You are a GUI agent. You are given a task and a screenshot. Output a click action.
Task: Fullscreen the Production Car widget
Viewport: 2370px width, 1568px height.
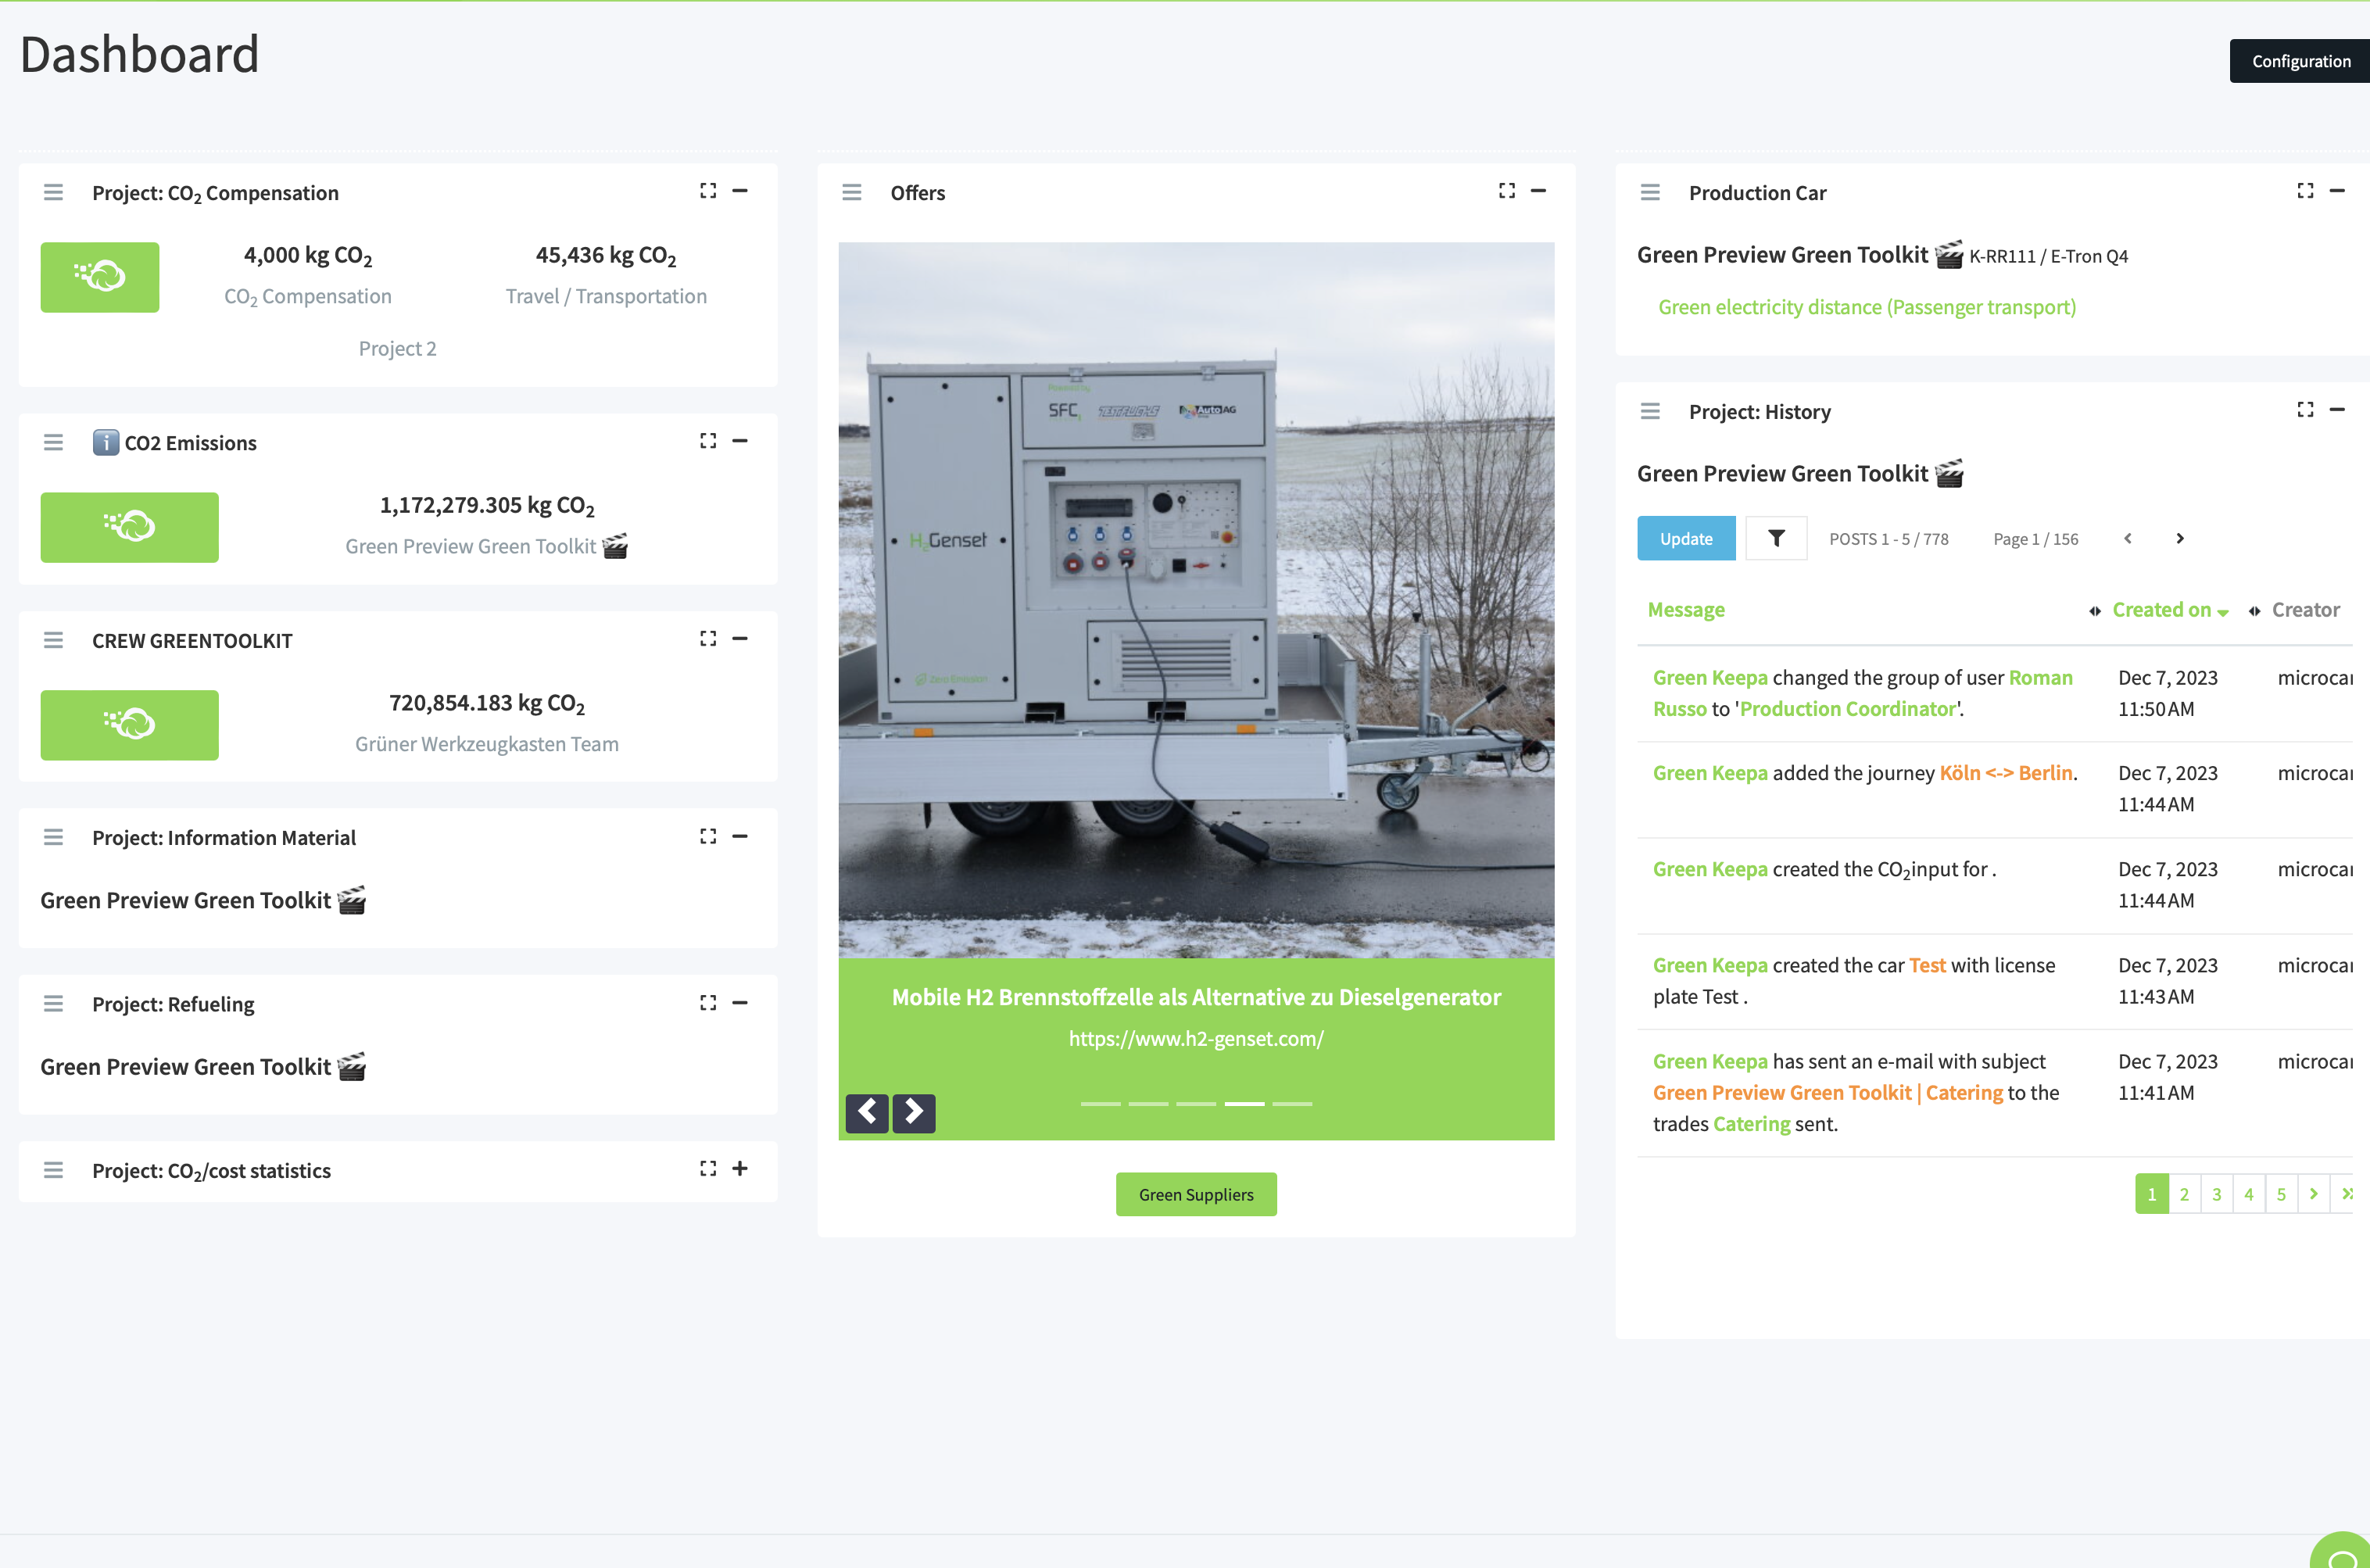coord(2305,191)
